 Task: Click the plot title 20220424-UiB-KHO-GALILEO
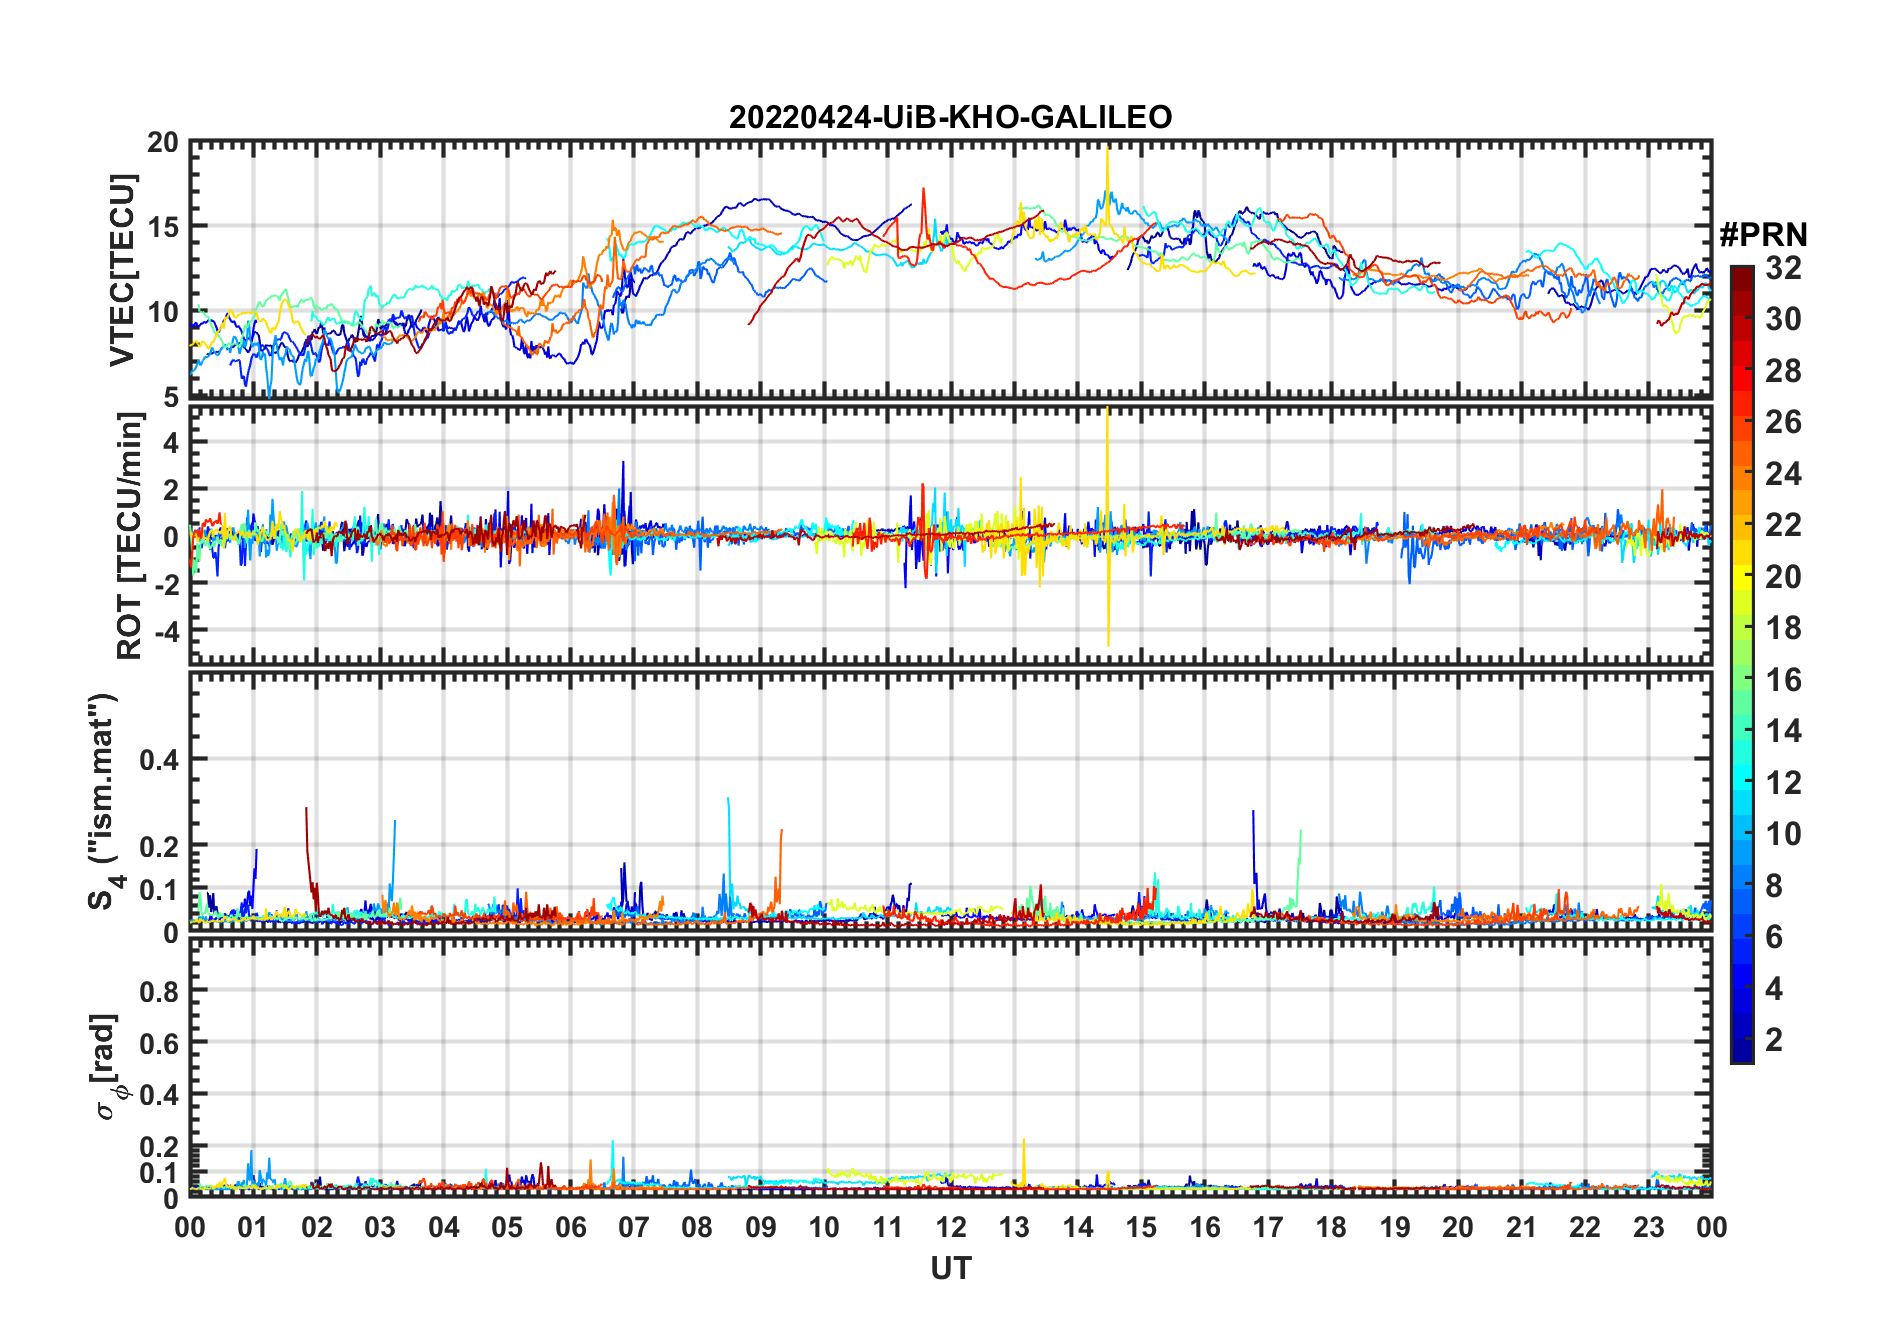(950, 117)
